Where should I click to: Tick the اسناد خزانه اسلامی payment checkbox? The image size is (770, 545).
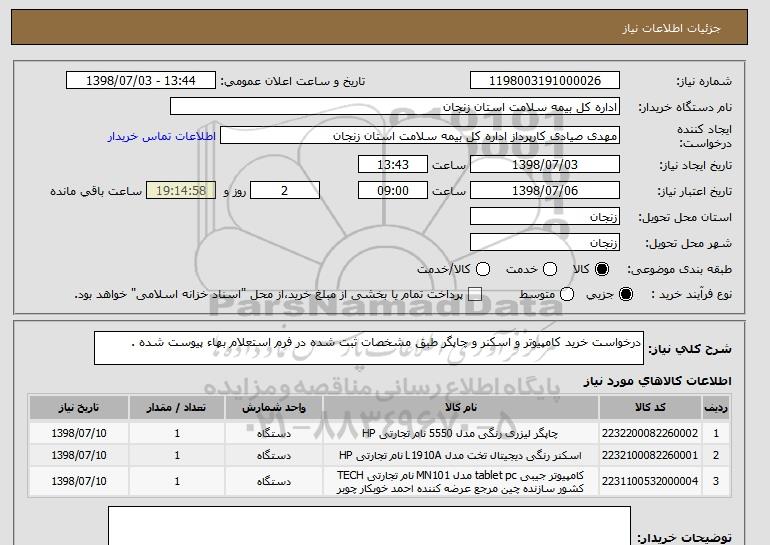[x=475, y=295]
